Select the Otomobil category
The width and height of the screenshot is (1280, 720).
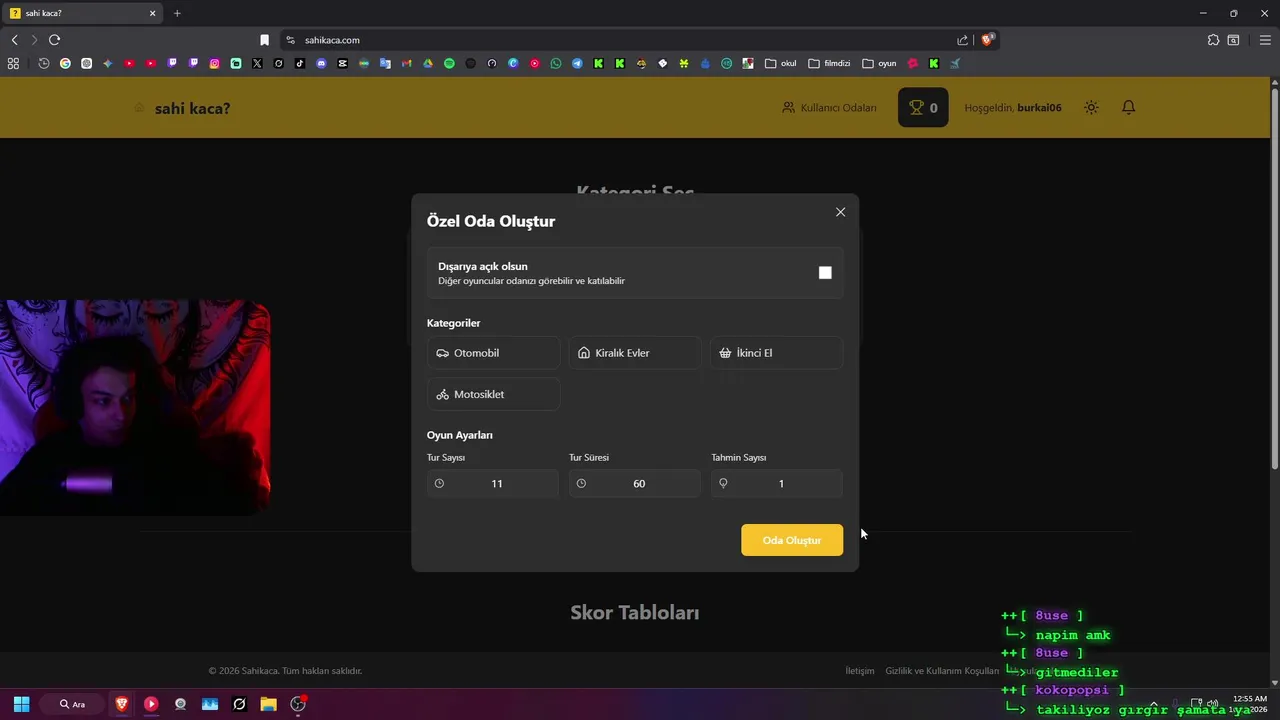tap(494, 353)
